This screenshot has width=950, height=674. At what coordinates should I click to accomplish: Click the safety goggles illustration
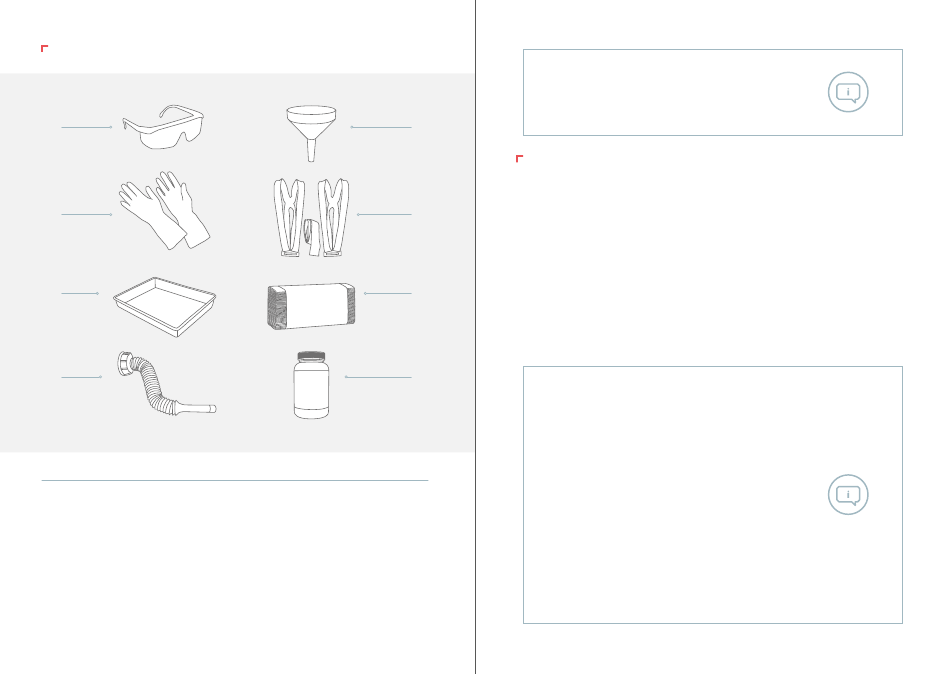point(163,127)
